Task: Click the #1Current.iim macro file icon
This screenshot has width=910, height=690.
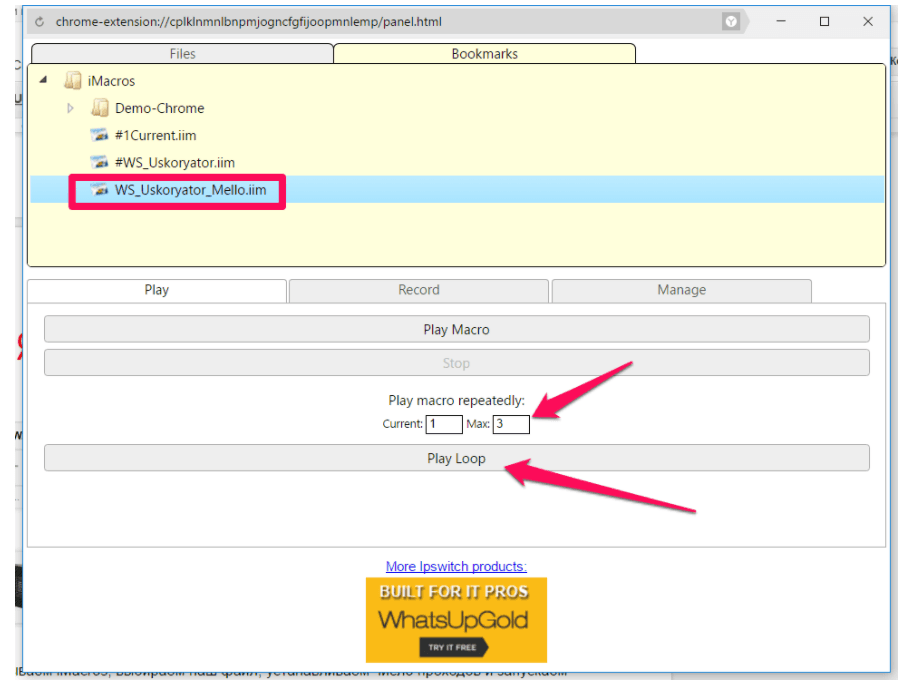Action: tap(99, 135)
